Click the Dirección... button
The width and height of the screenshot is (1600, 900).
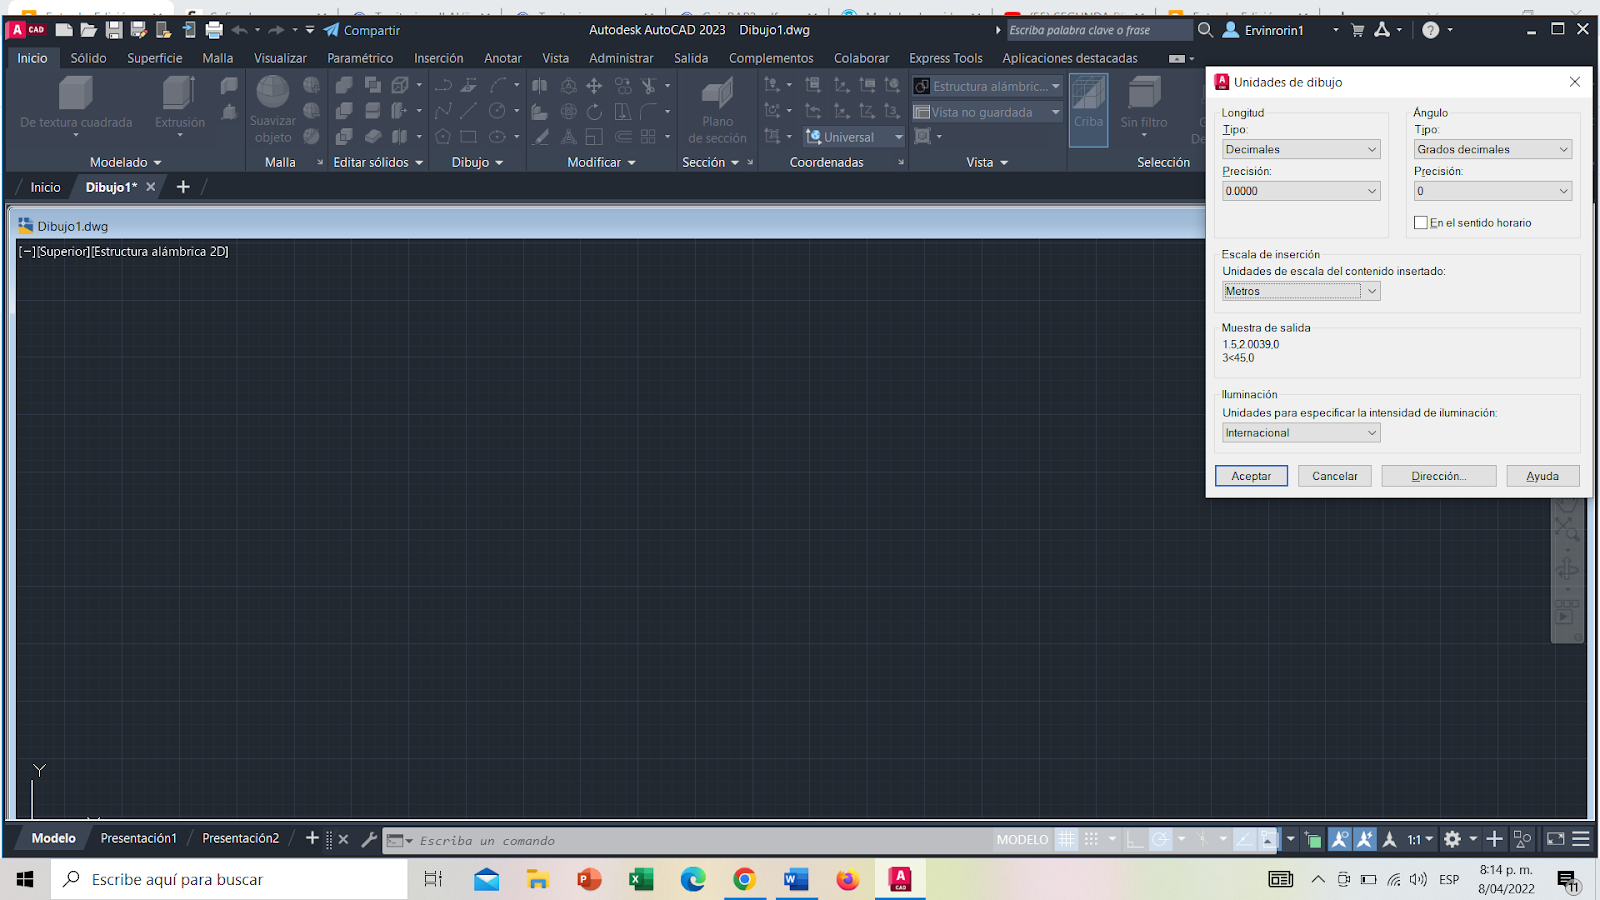pyautogui.click(x=1439, y=476)
